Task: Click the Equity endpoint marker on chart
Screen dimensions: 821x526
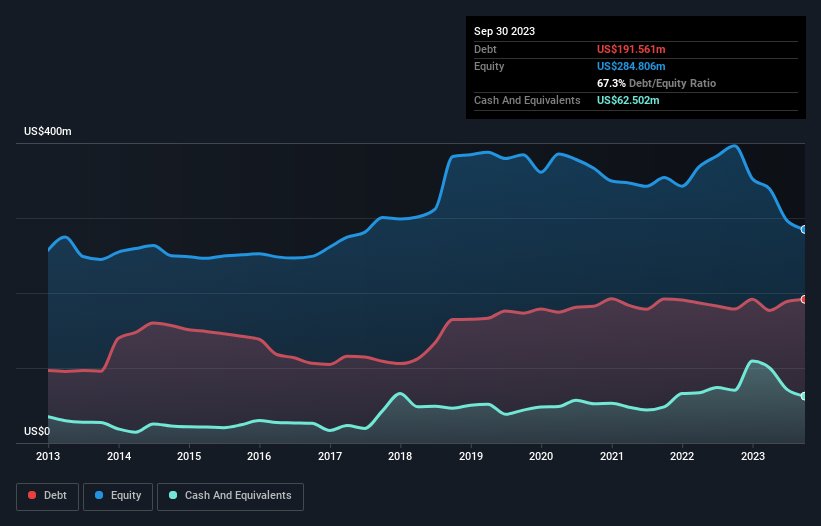Action: pyautogui.click(x=804, y=229)
